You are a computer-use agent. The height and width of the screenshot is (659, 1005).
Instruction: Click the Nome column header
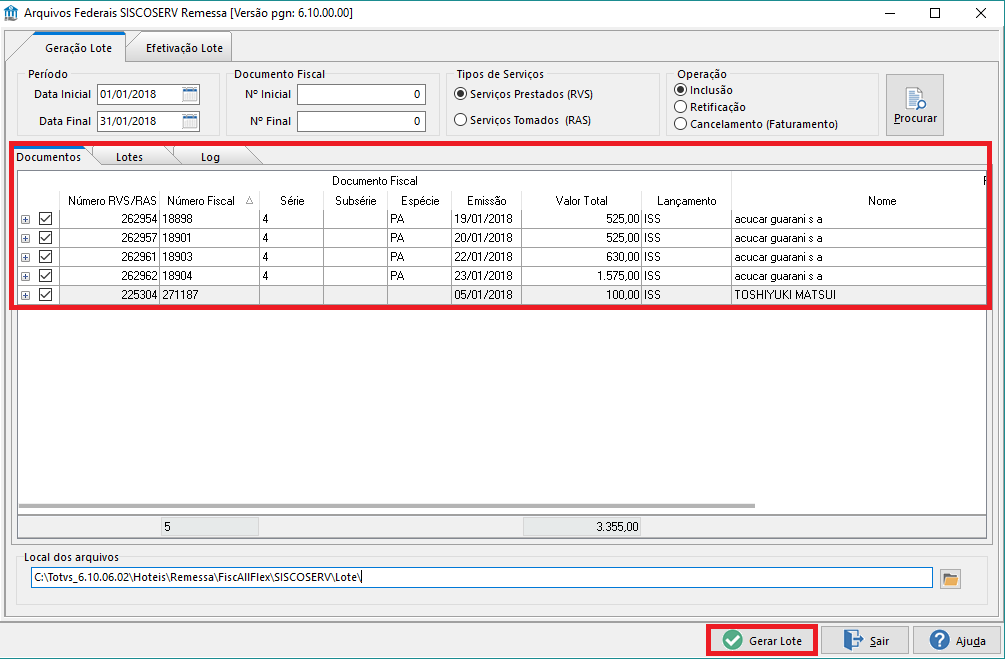click(x=859, y=201)
